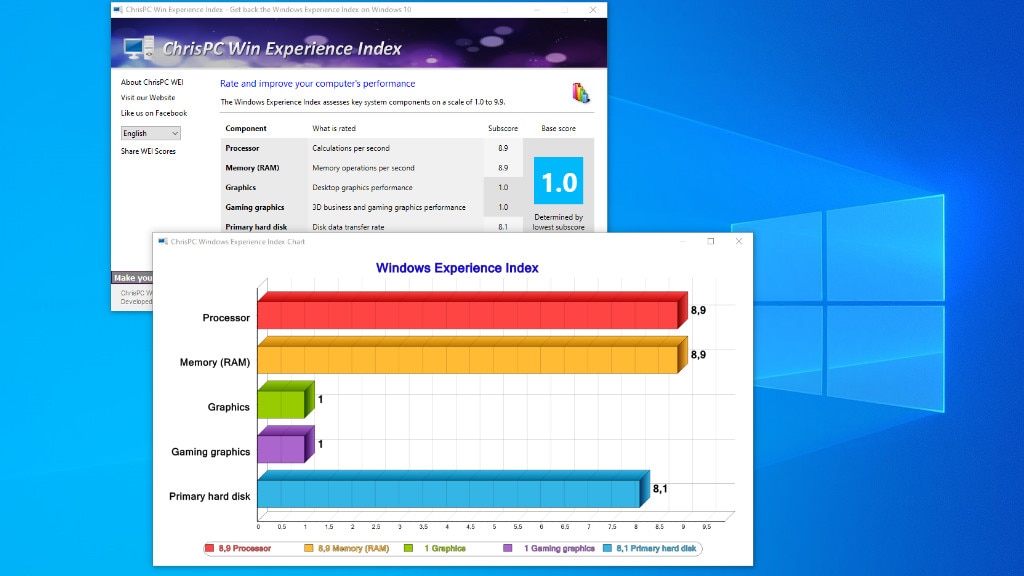Click the ChrisPC computer logo in banner
The image size is (1024, 576).
138,48
